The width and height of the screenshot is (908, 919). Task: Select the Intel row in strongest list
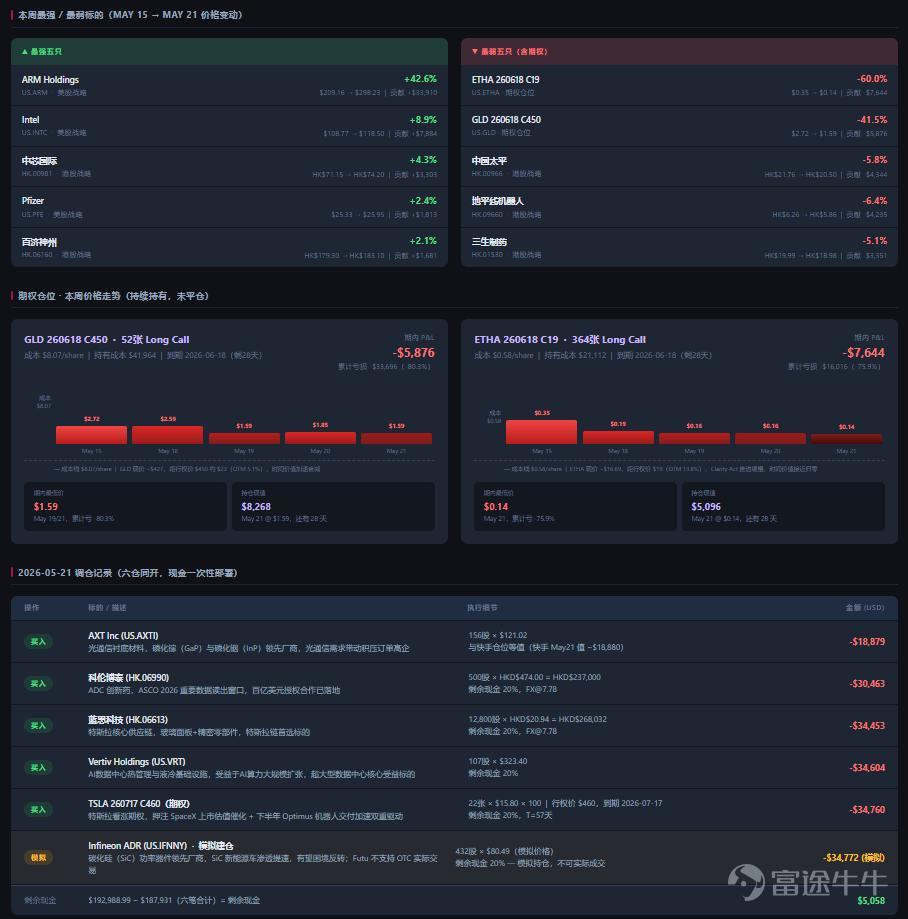229,126
